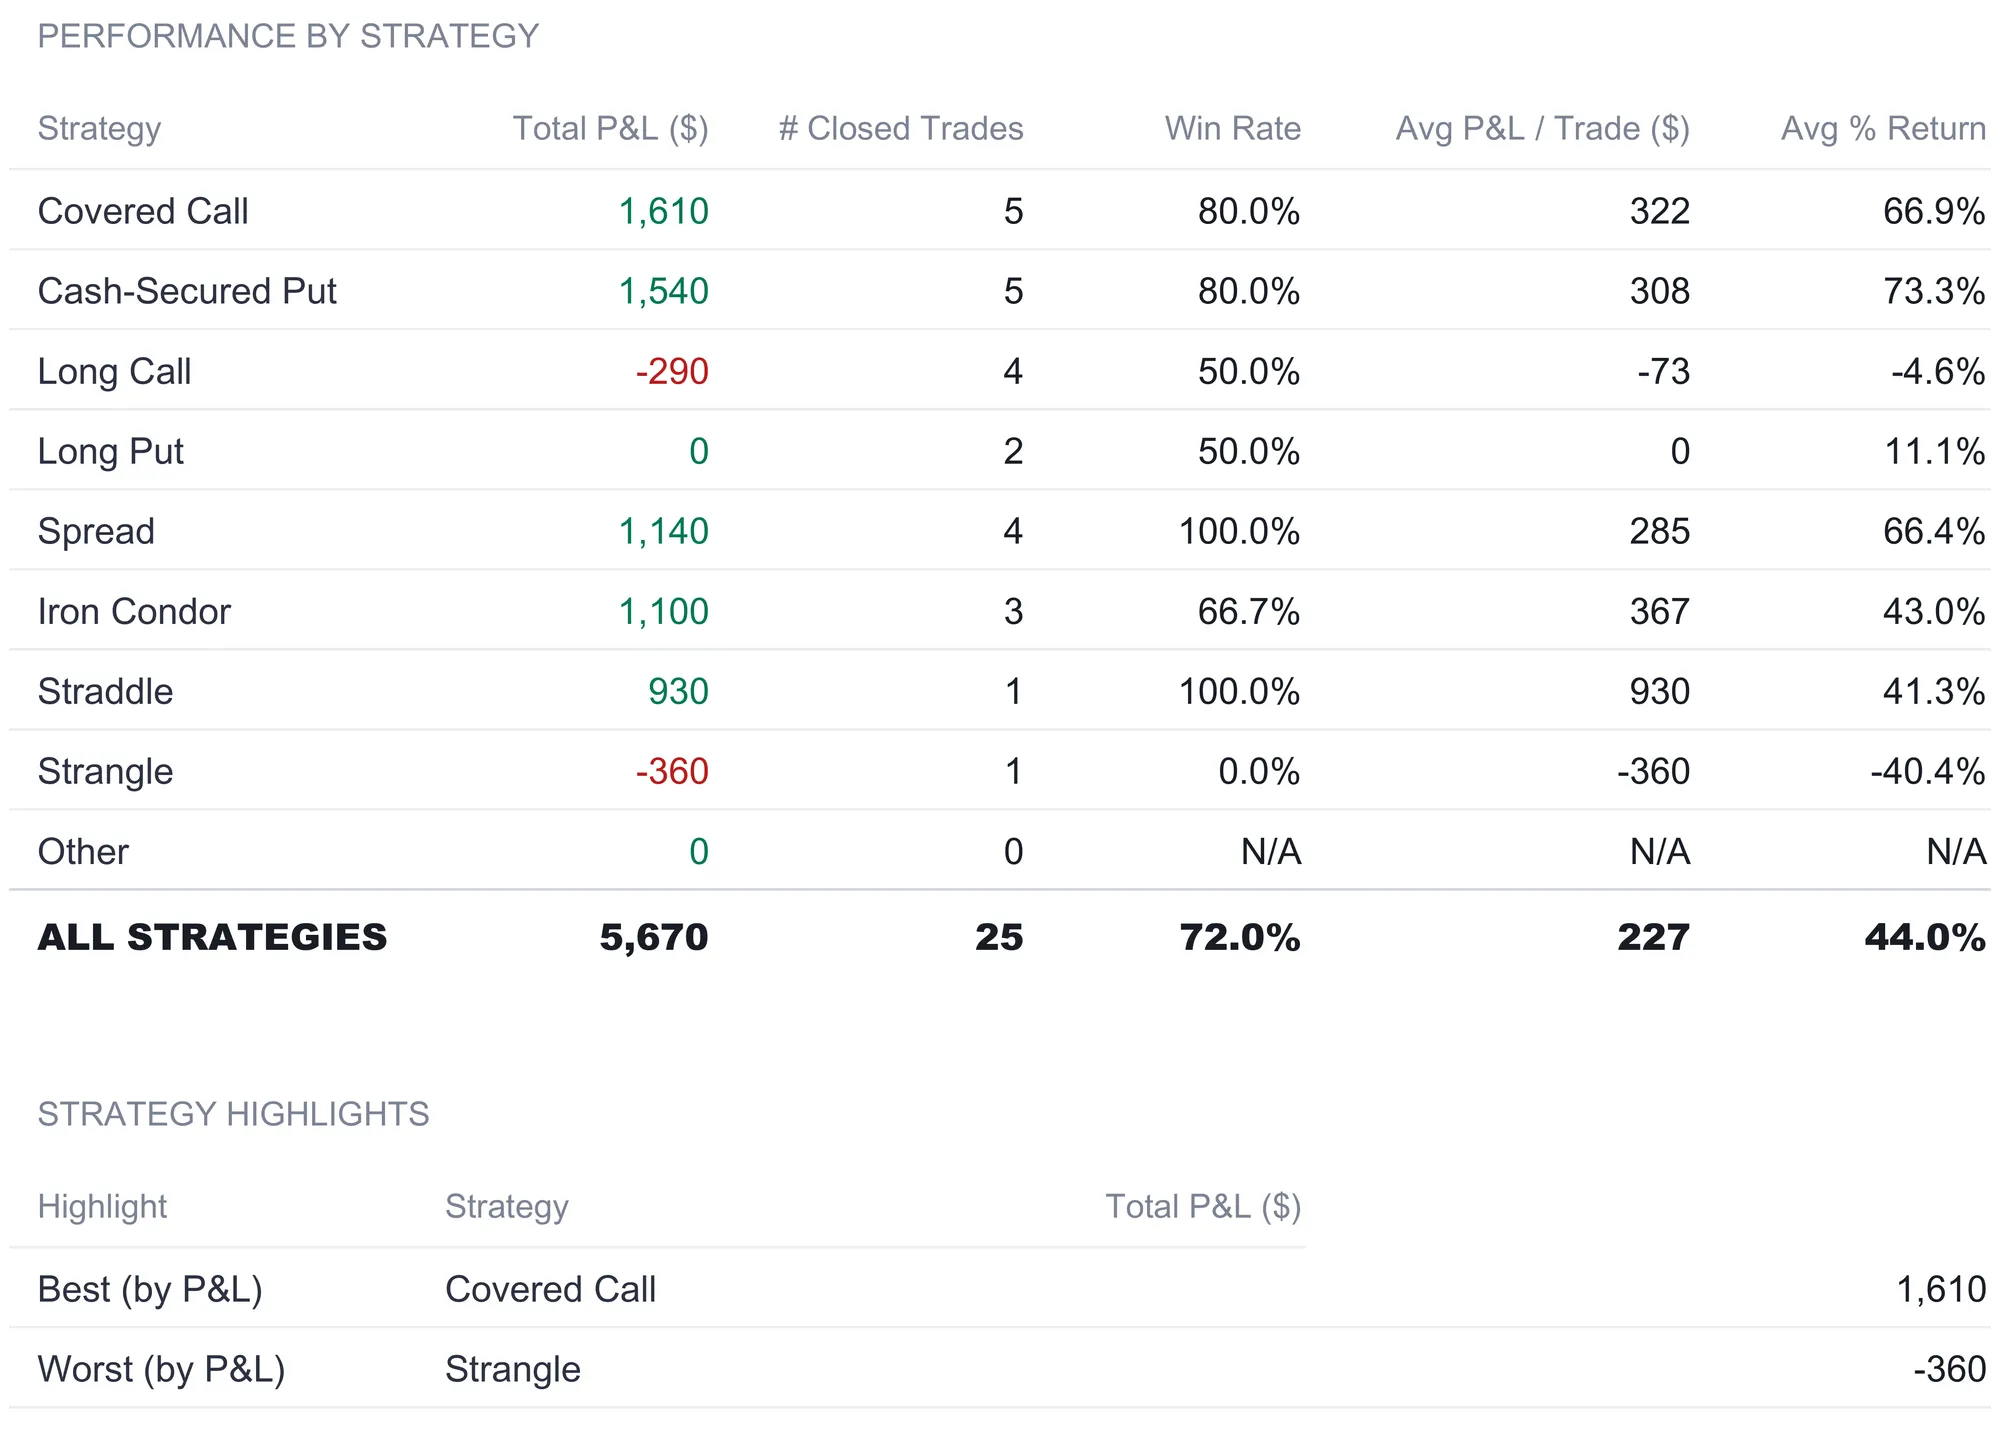
Task: Click the Avg P&L / Trade ($) header
Action: point(1542,129)
